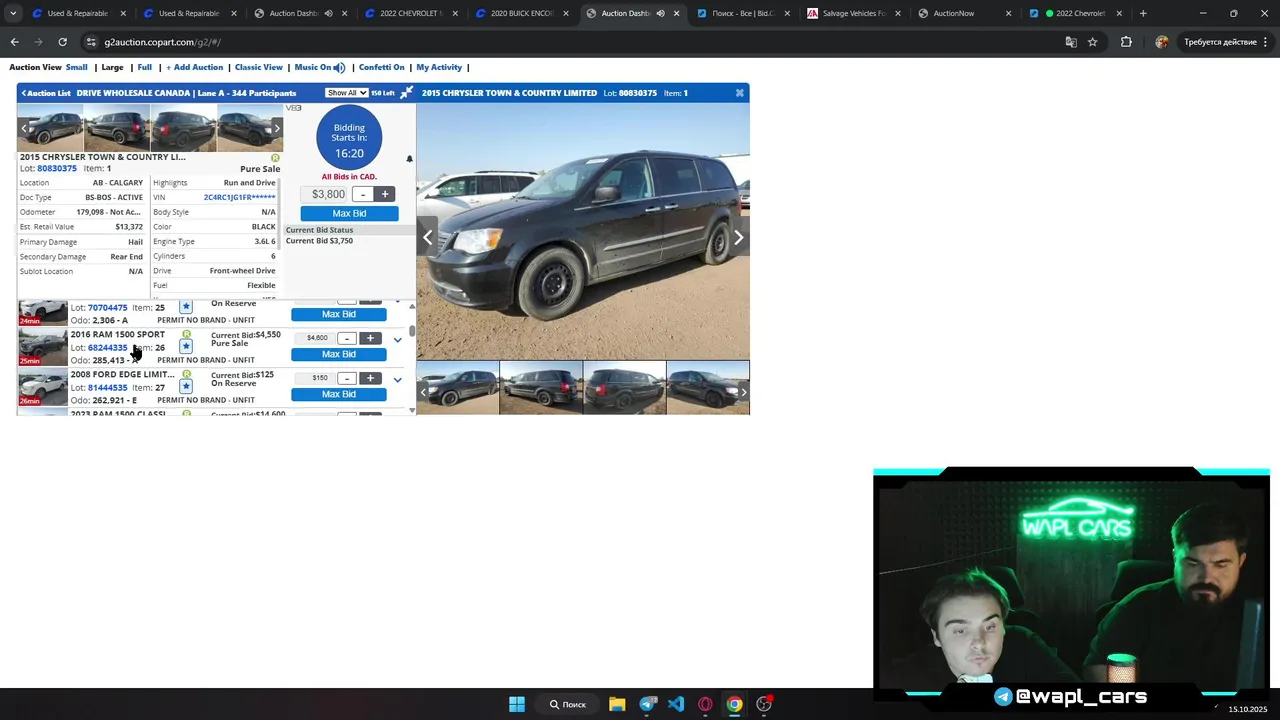Show next thumbnail in the lot details strip

click(x=277, y=128)
